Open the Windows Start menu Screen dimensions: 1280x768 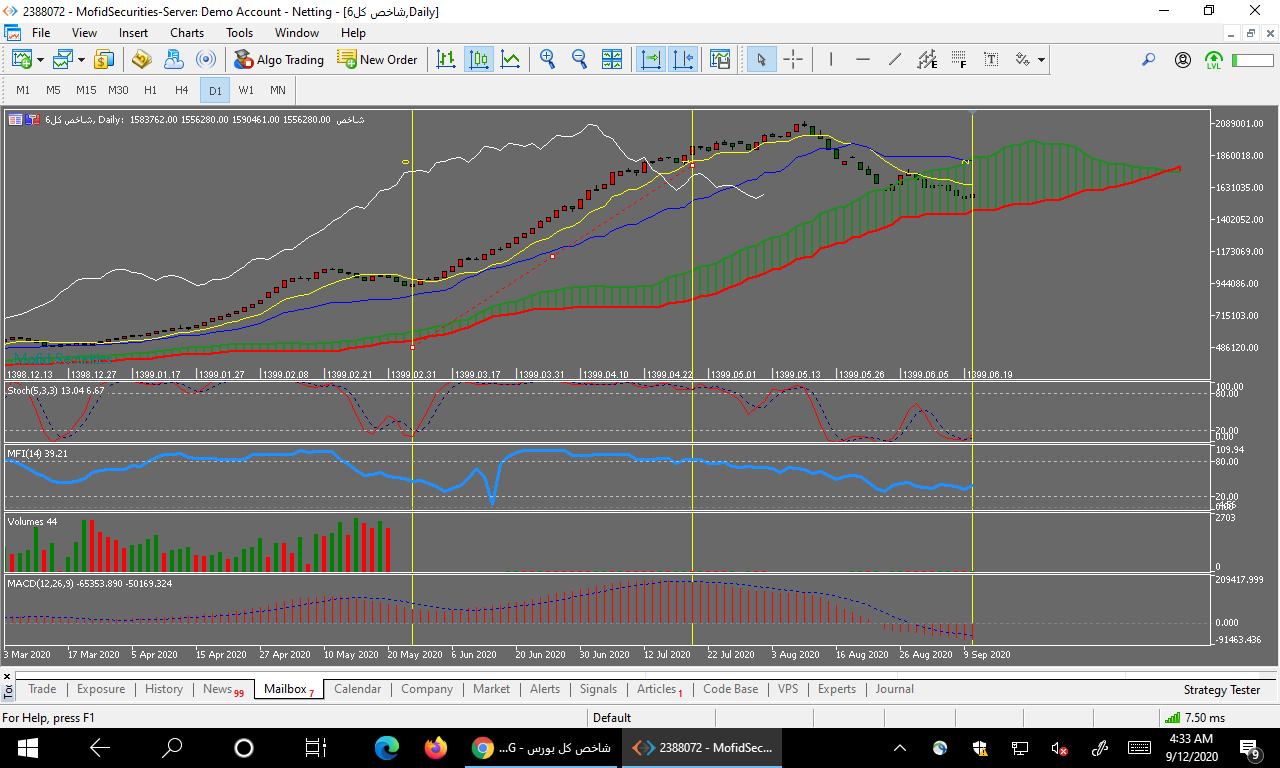point(26,747)
